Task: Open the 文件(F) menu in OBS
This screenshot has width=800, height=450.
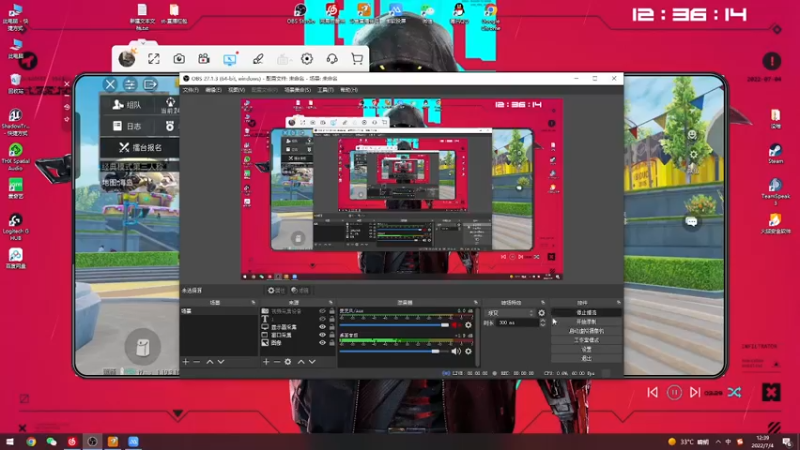Action: coord(190,90)
